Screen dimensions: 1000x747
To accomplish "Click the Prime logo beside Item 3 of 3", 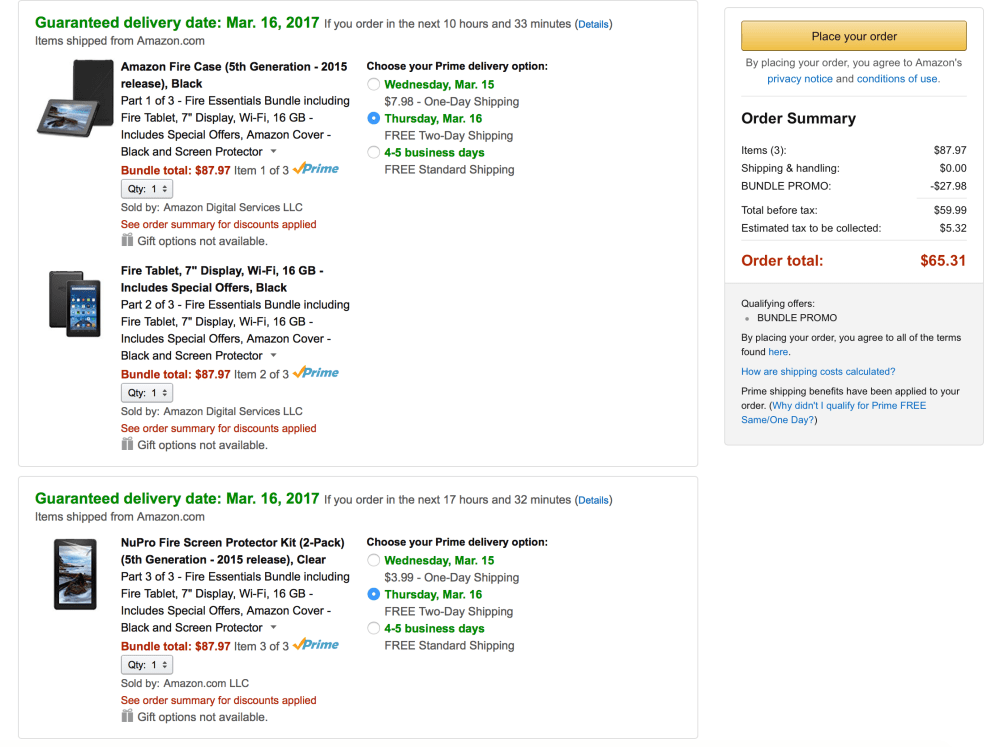I will [x=316, y=645].
